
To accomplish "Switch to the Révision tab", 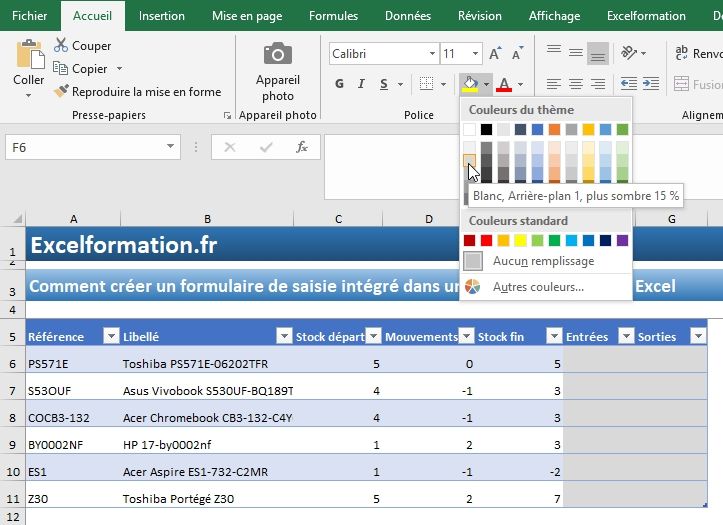I will pos(480,16).
